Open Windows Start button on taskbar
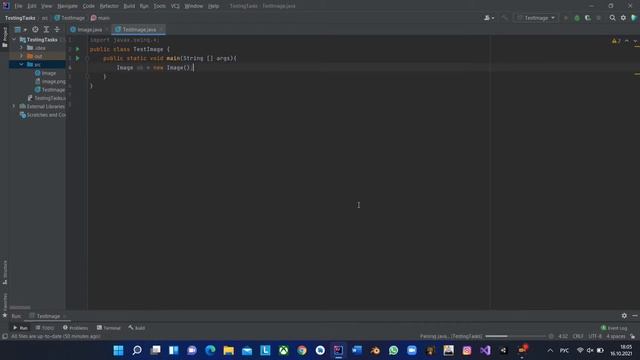640x360 pixels. coord(118,350)
